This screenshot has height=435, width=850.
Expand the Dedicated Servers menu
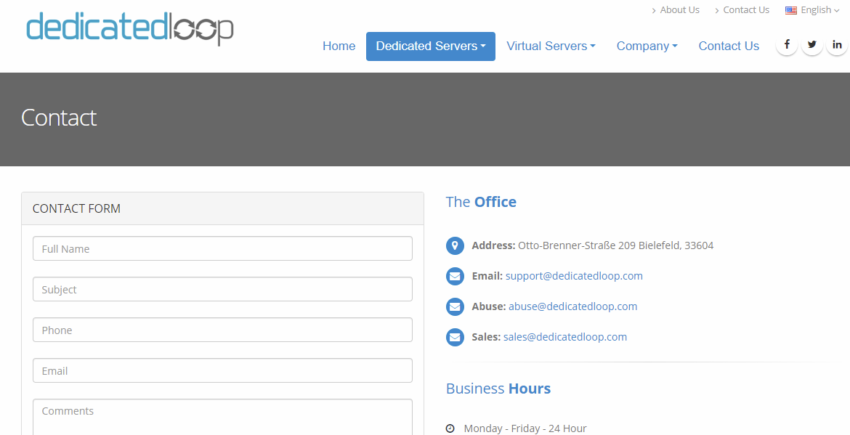430,46
